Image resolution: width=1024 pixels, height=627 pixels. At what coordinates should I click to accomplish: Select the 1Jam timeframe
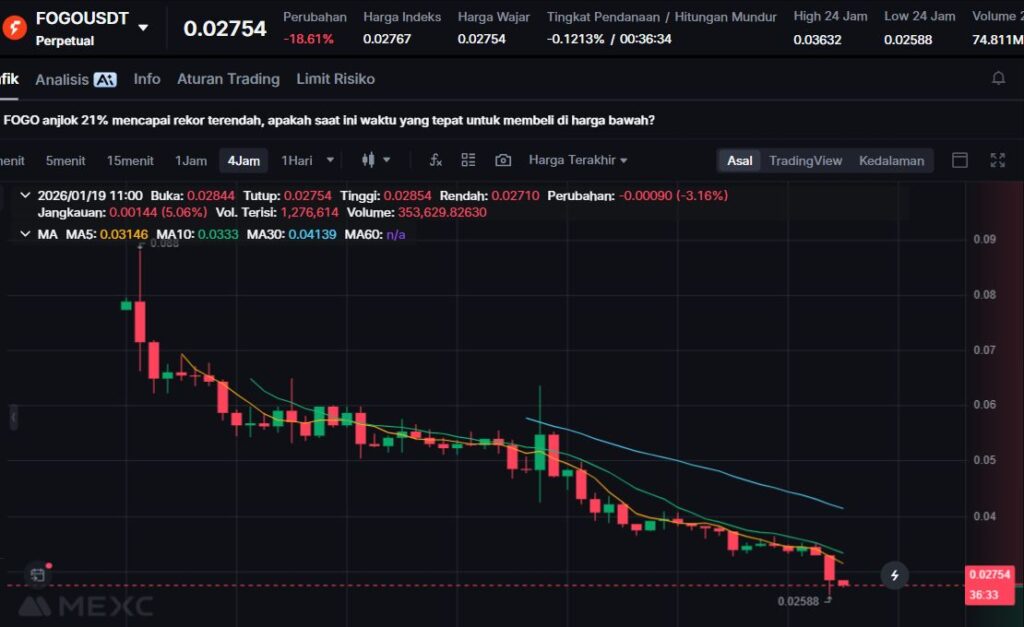[191, 160]
